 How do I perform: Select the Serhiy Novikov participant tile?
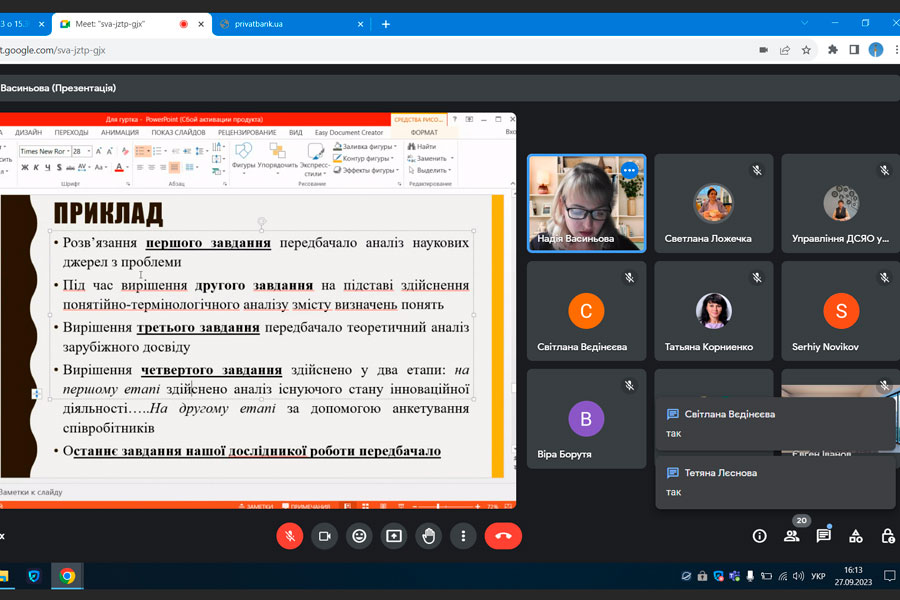point(840,311)
